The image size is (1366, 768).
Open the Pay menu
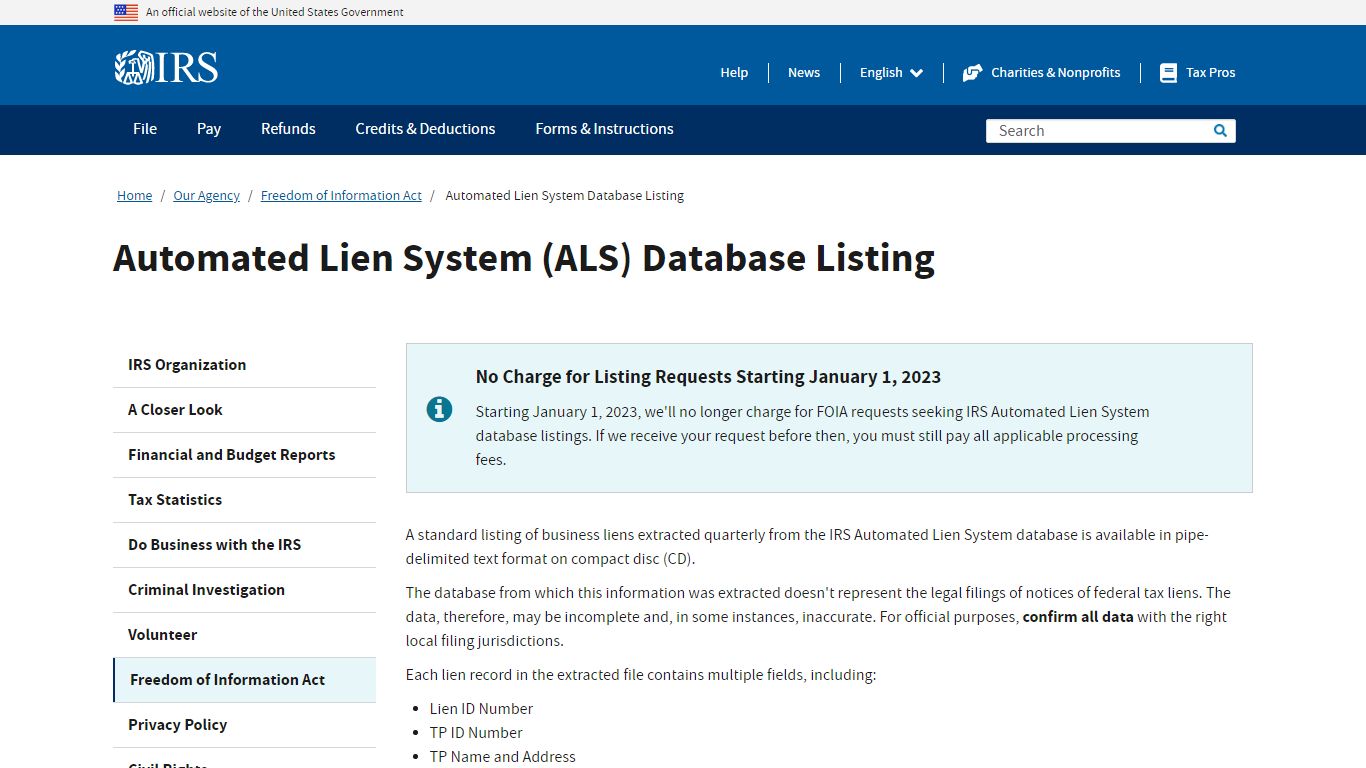[209, 129]
